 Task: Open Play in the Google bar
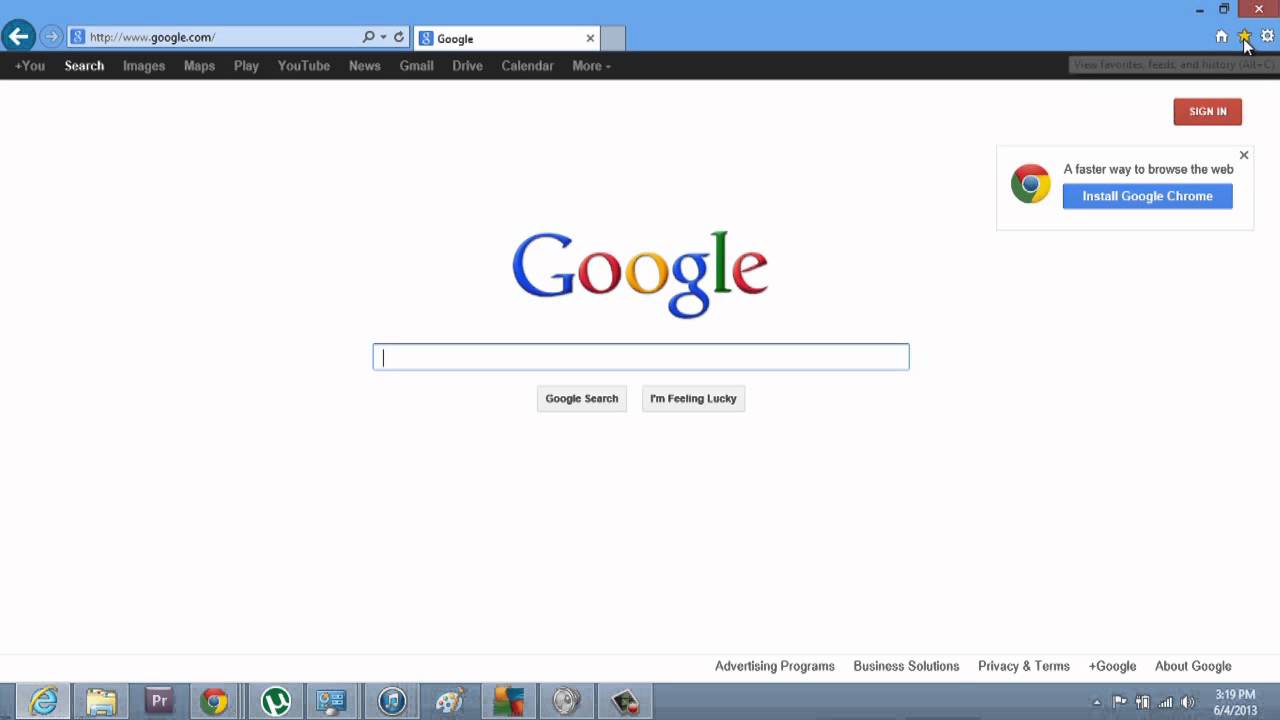point(246,66)
